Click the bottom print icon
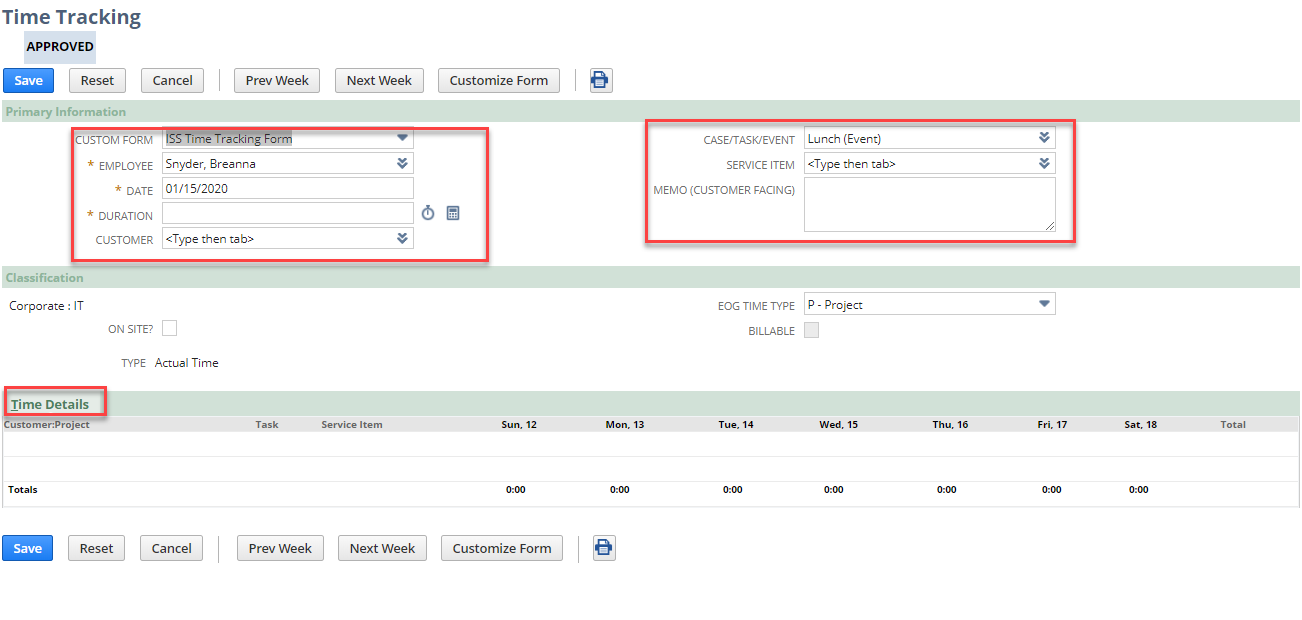 [x=604, y=548]
